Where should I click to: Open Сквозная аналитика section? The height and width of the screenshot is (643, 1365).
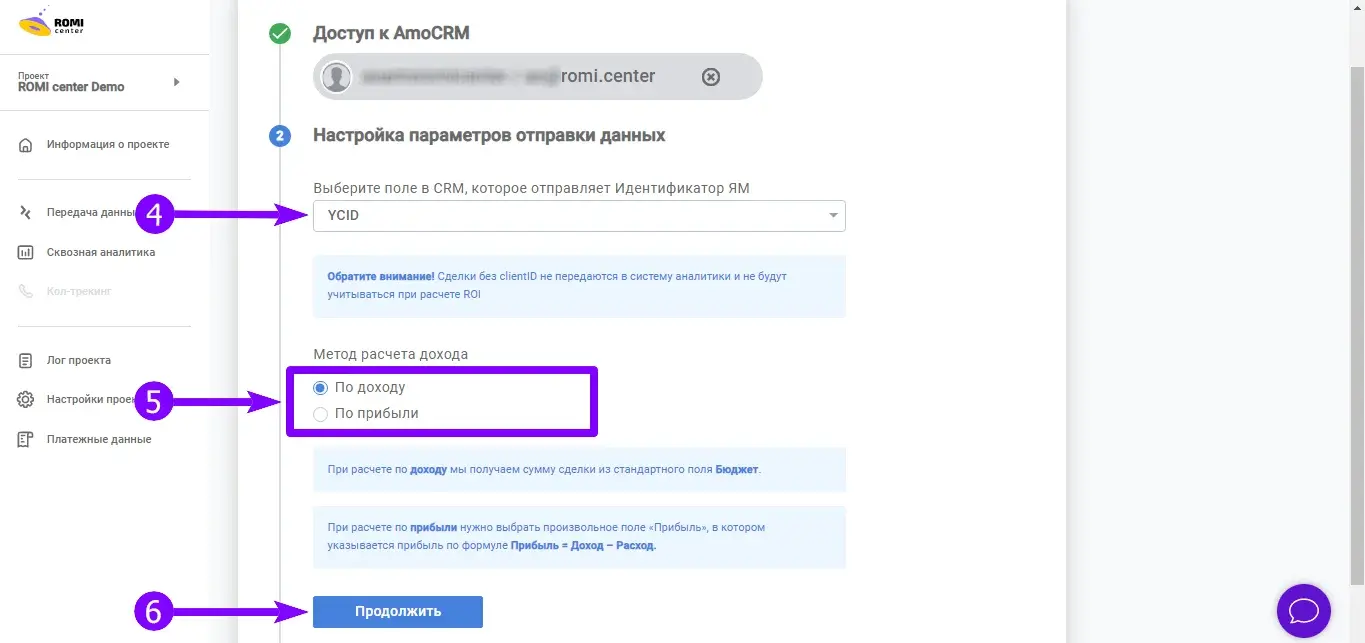[x=101, y=253]
